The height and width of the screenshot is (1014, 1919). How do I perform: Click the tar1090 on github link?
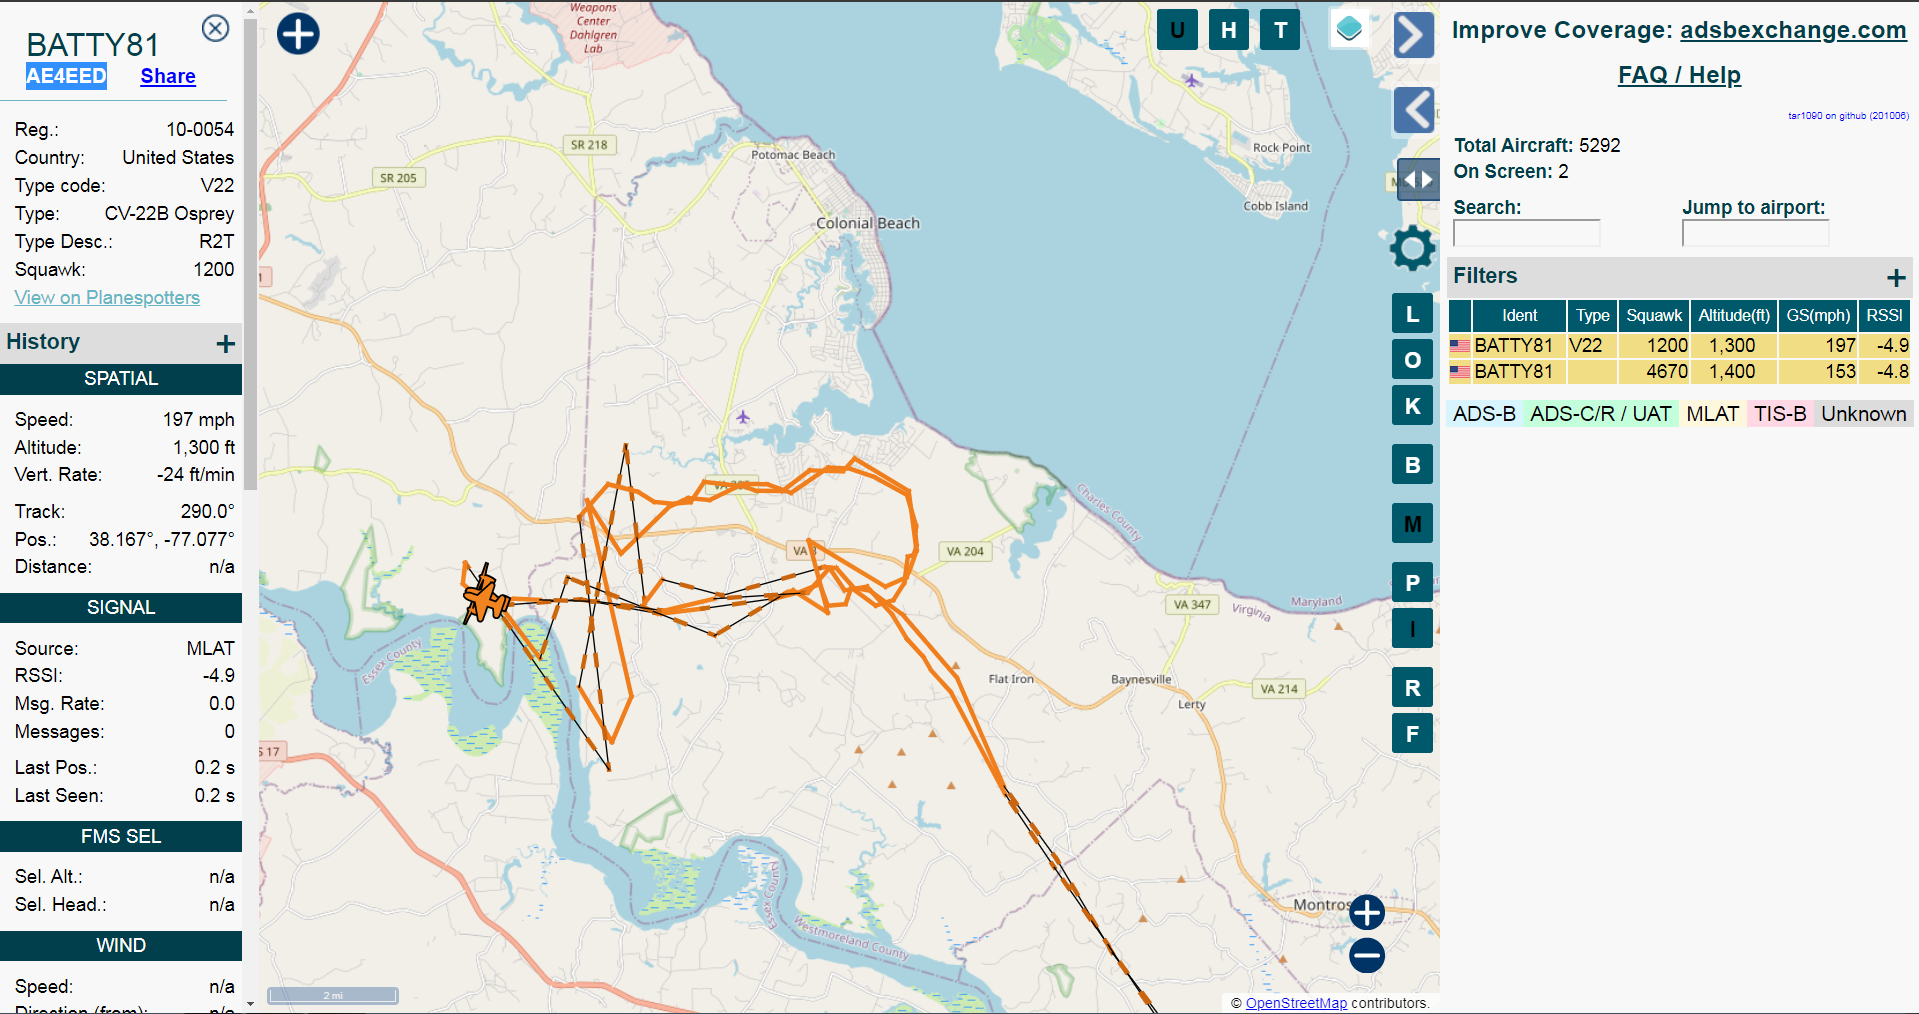point(1848,116)
